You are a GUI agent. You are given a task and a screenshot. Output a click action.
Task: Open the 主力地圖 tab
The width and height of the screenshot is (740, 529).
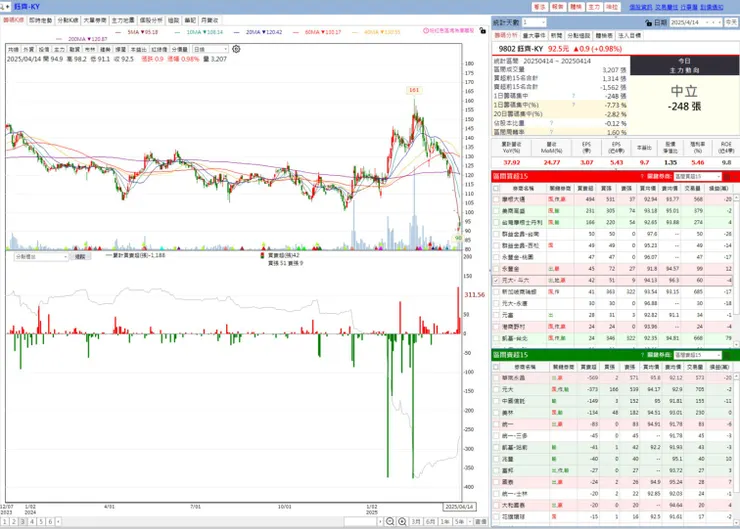coord(123,20)
